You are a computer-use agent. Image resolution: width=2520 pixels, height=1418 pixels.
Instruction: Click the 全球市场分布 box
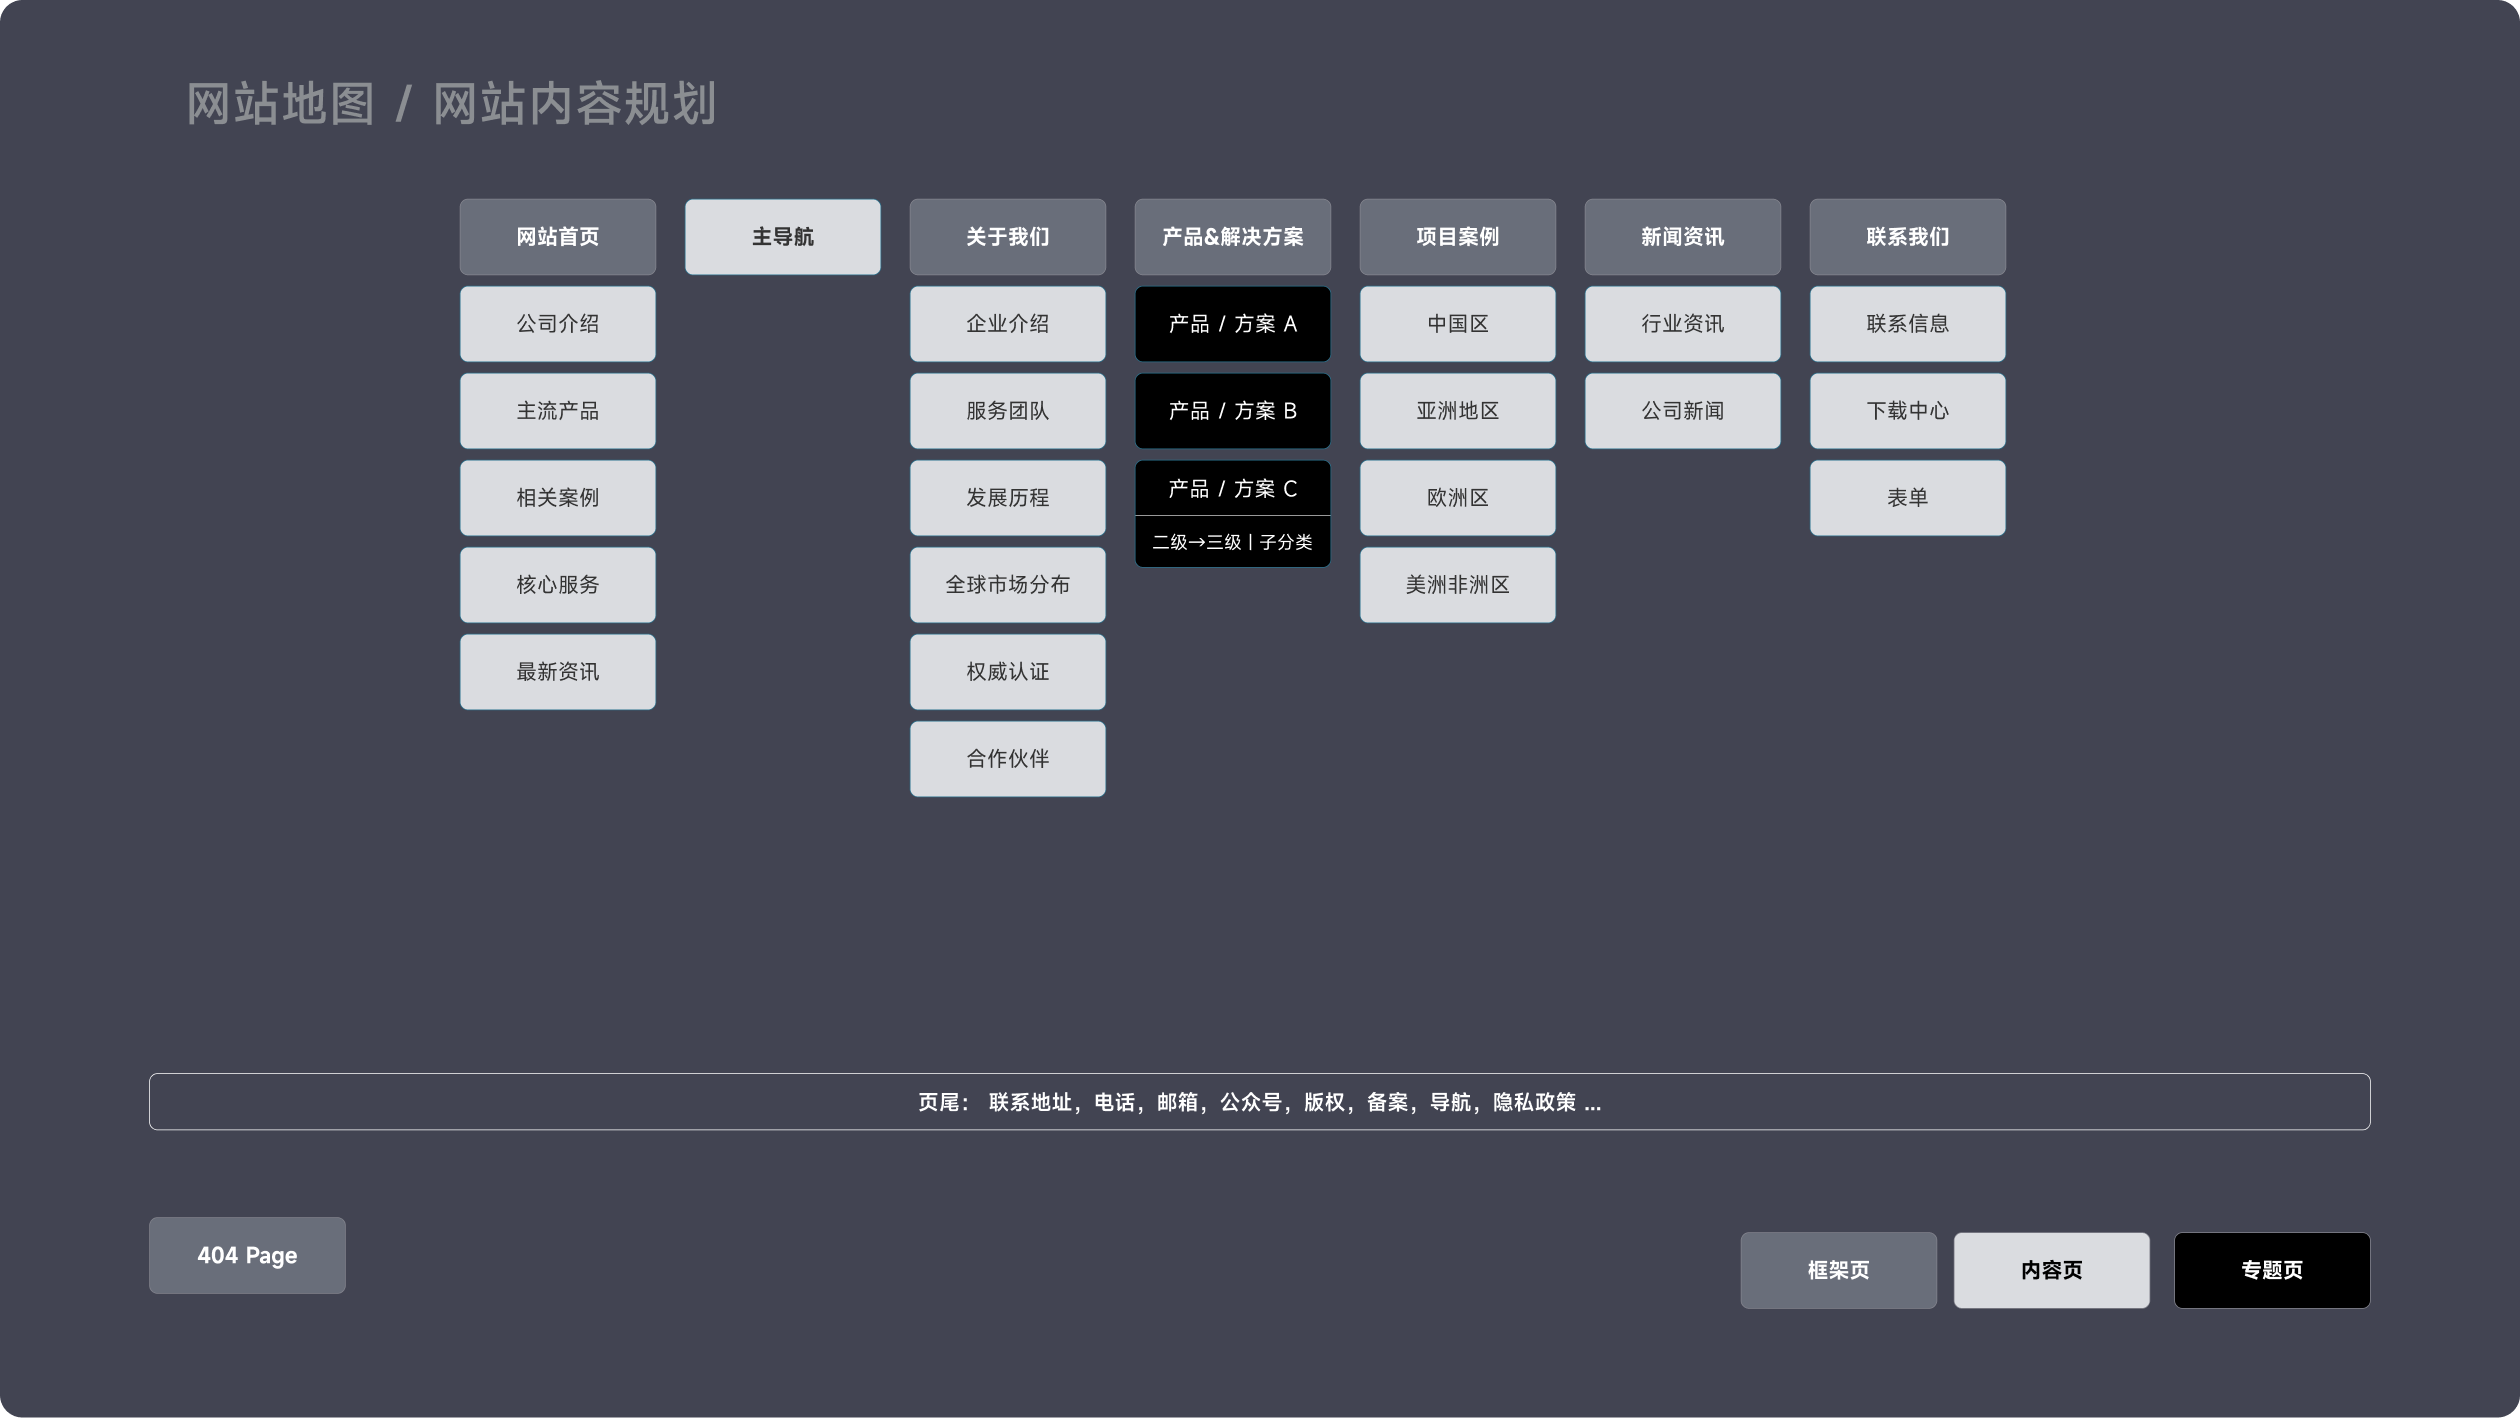click(1007, 585)
